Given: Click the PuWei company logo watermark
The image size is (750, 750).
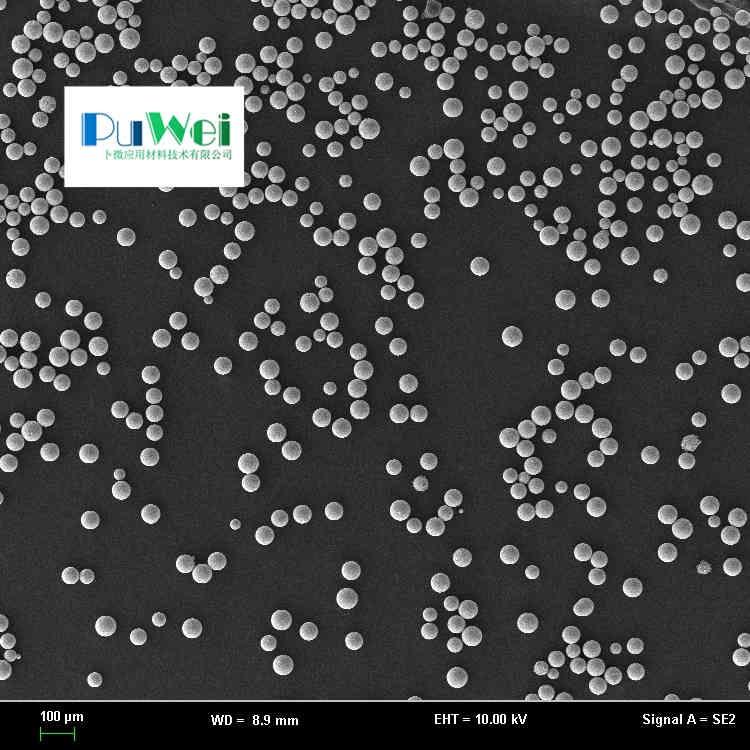Looking at the screenshot, I should click(x=154, y=136).
